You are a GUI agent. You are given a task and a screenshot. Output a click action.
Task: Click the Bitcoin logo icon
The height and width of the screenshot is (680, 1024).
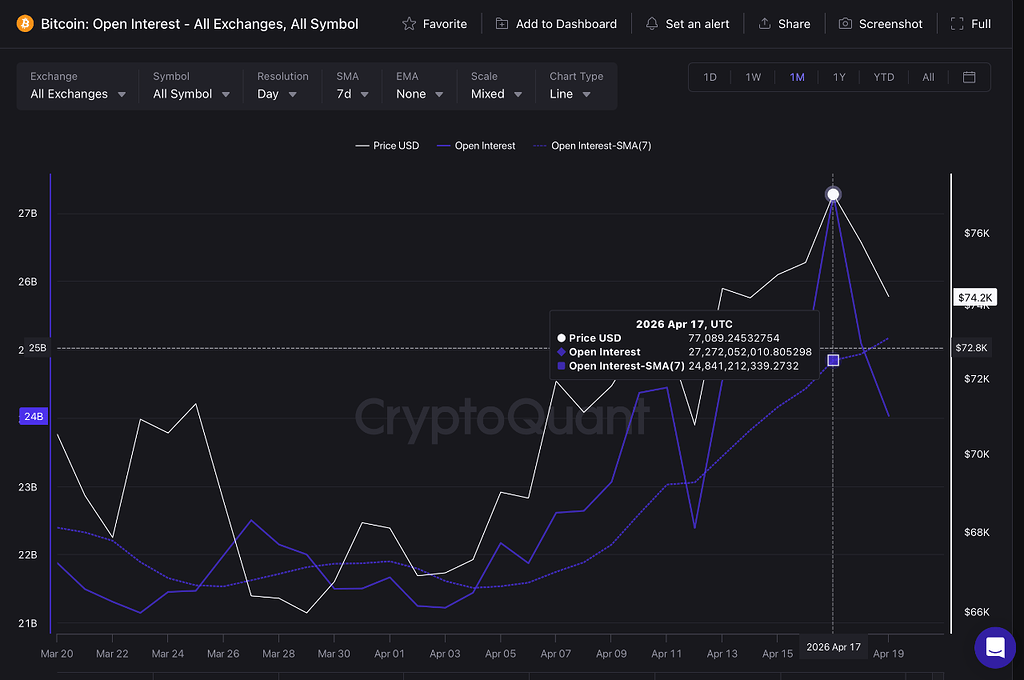[25, 24]
